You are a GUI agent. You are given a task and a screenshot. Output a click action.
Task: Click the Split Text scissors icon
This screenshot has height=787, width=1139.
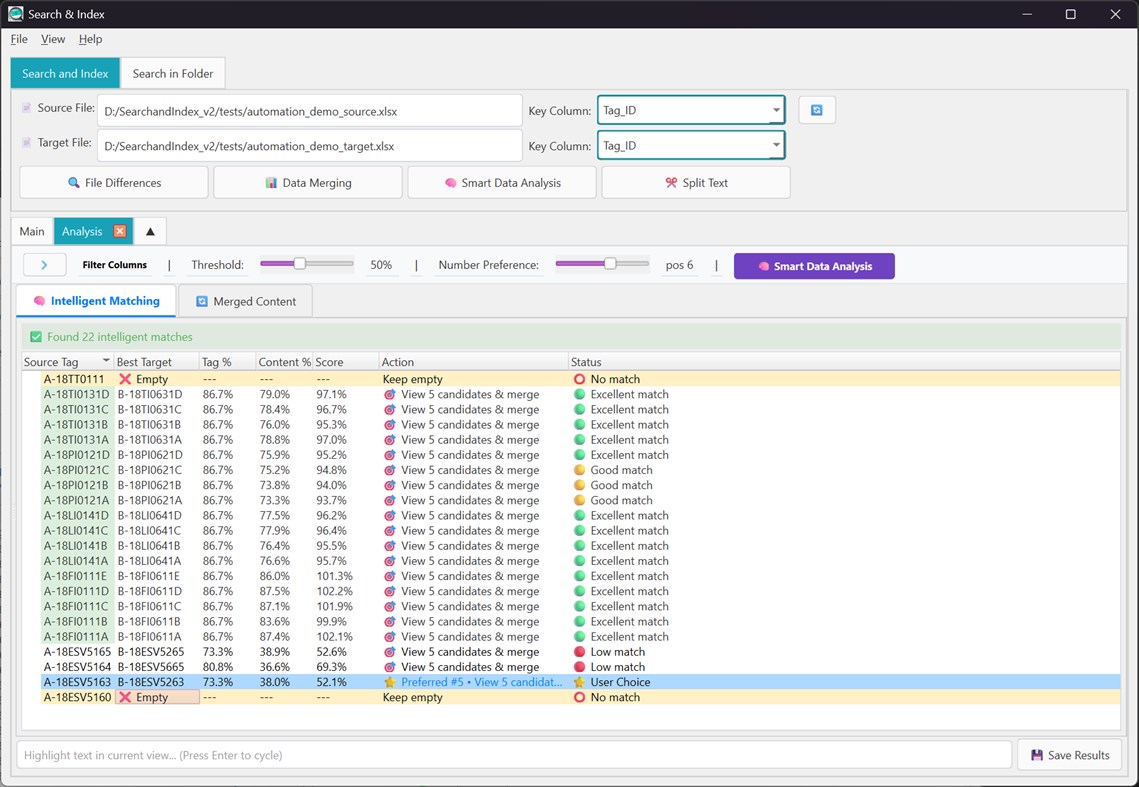coord(671,182)
